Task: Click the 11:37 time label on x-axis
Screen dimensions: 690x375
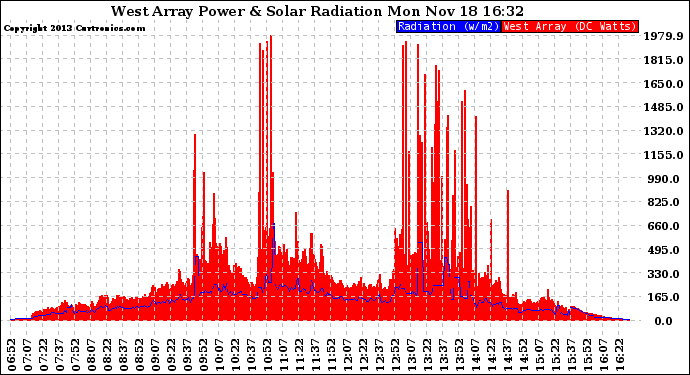Action: (316, 355)
